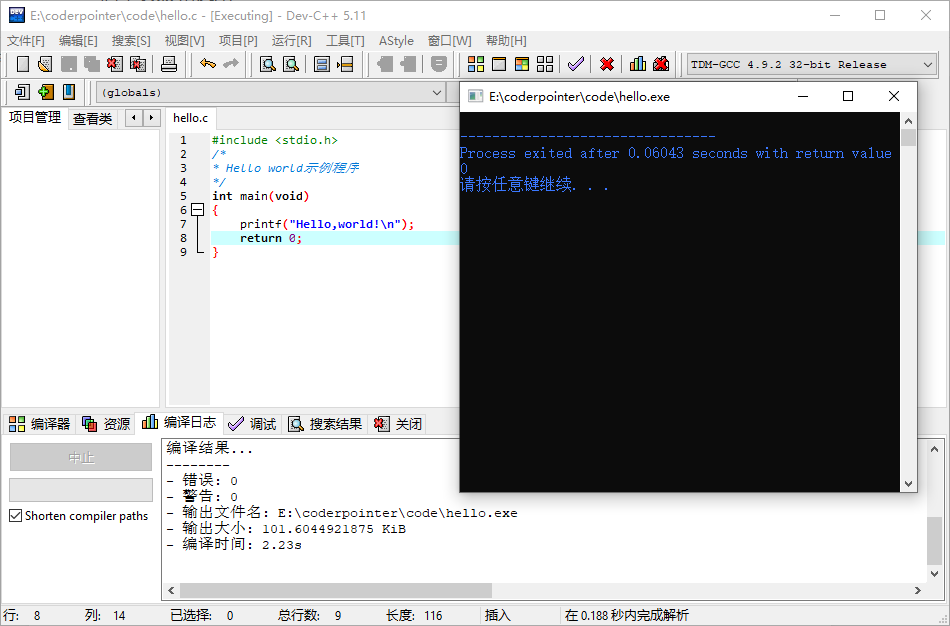The image size is (950, 626).
Task: Close all files using the toolbar icon
Action: coord(138,64)
